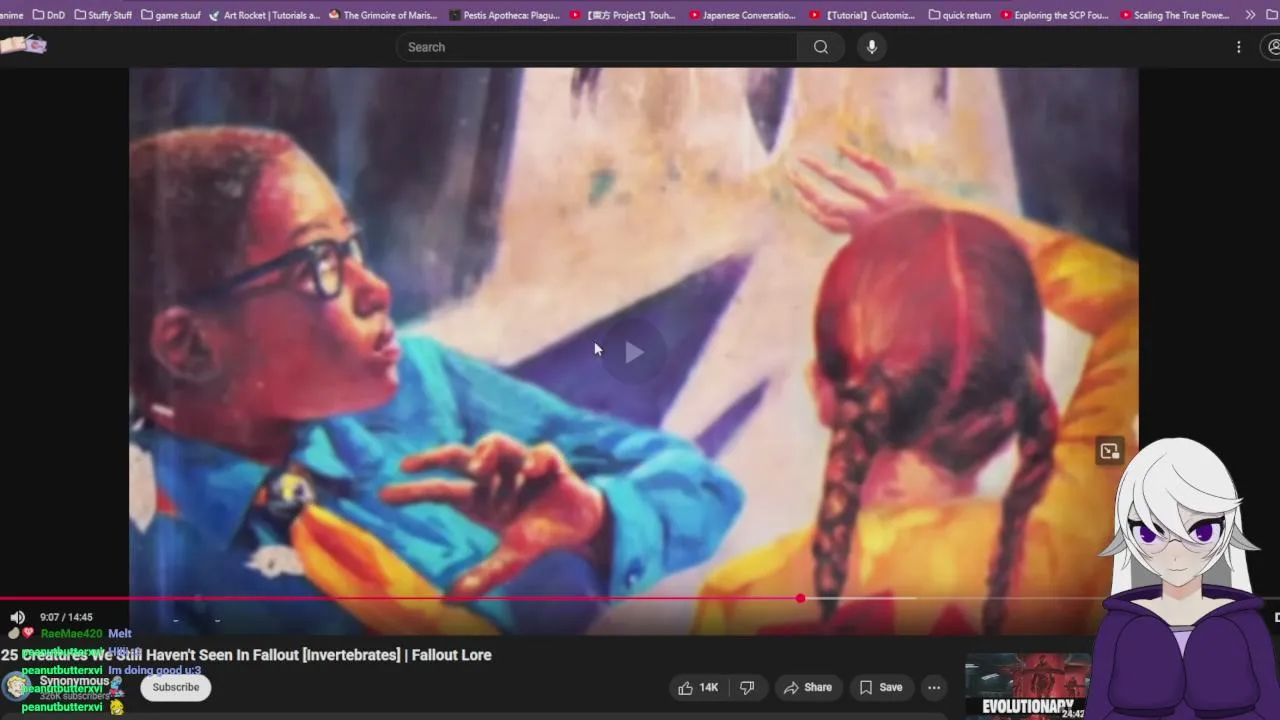Open Art Rocket Tutorials bookmark
This screenshot has width=1280, height=720.
(x=264, y=15)
